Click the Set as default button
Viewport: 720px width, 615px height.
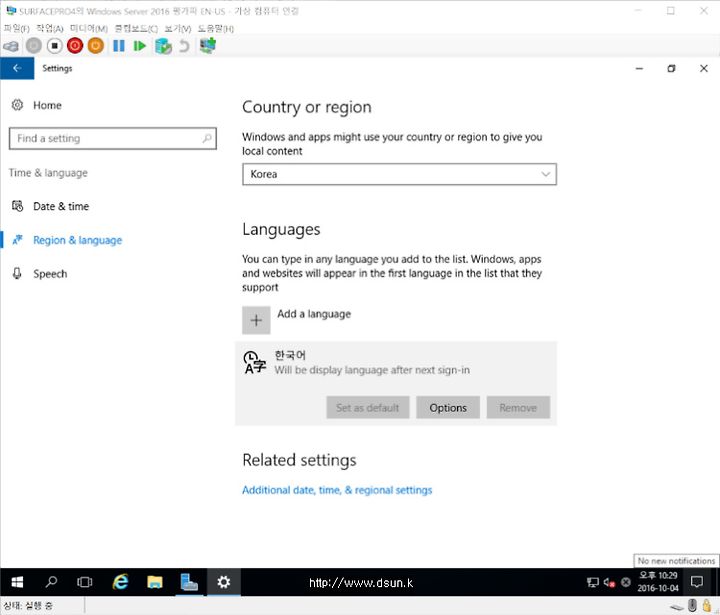(x=367, y=407)
